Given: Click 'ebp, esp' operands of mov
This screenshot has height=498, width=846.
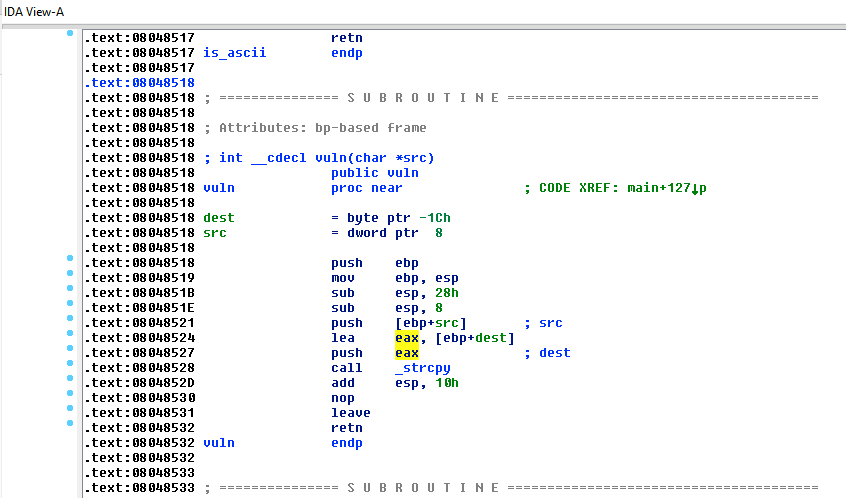Looking at the screenshot, I should tap(426, 278).
